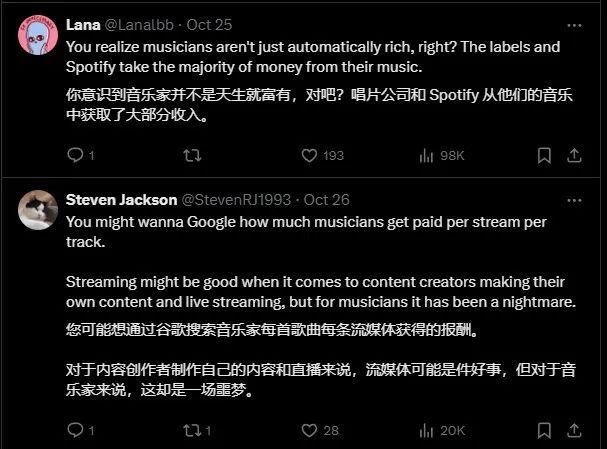Like Lana's tweet with 193 likes
Image resolution: width=607 pixels, height=449 pixels.
(310, 155)
